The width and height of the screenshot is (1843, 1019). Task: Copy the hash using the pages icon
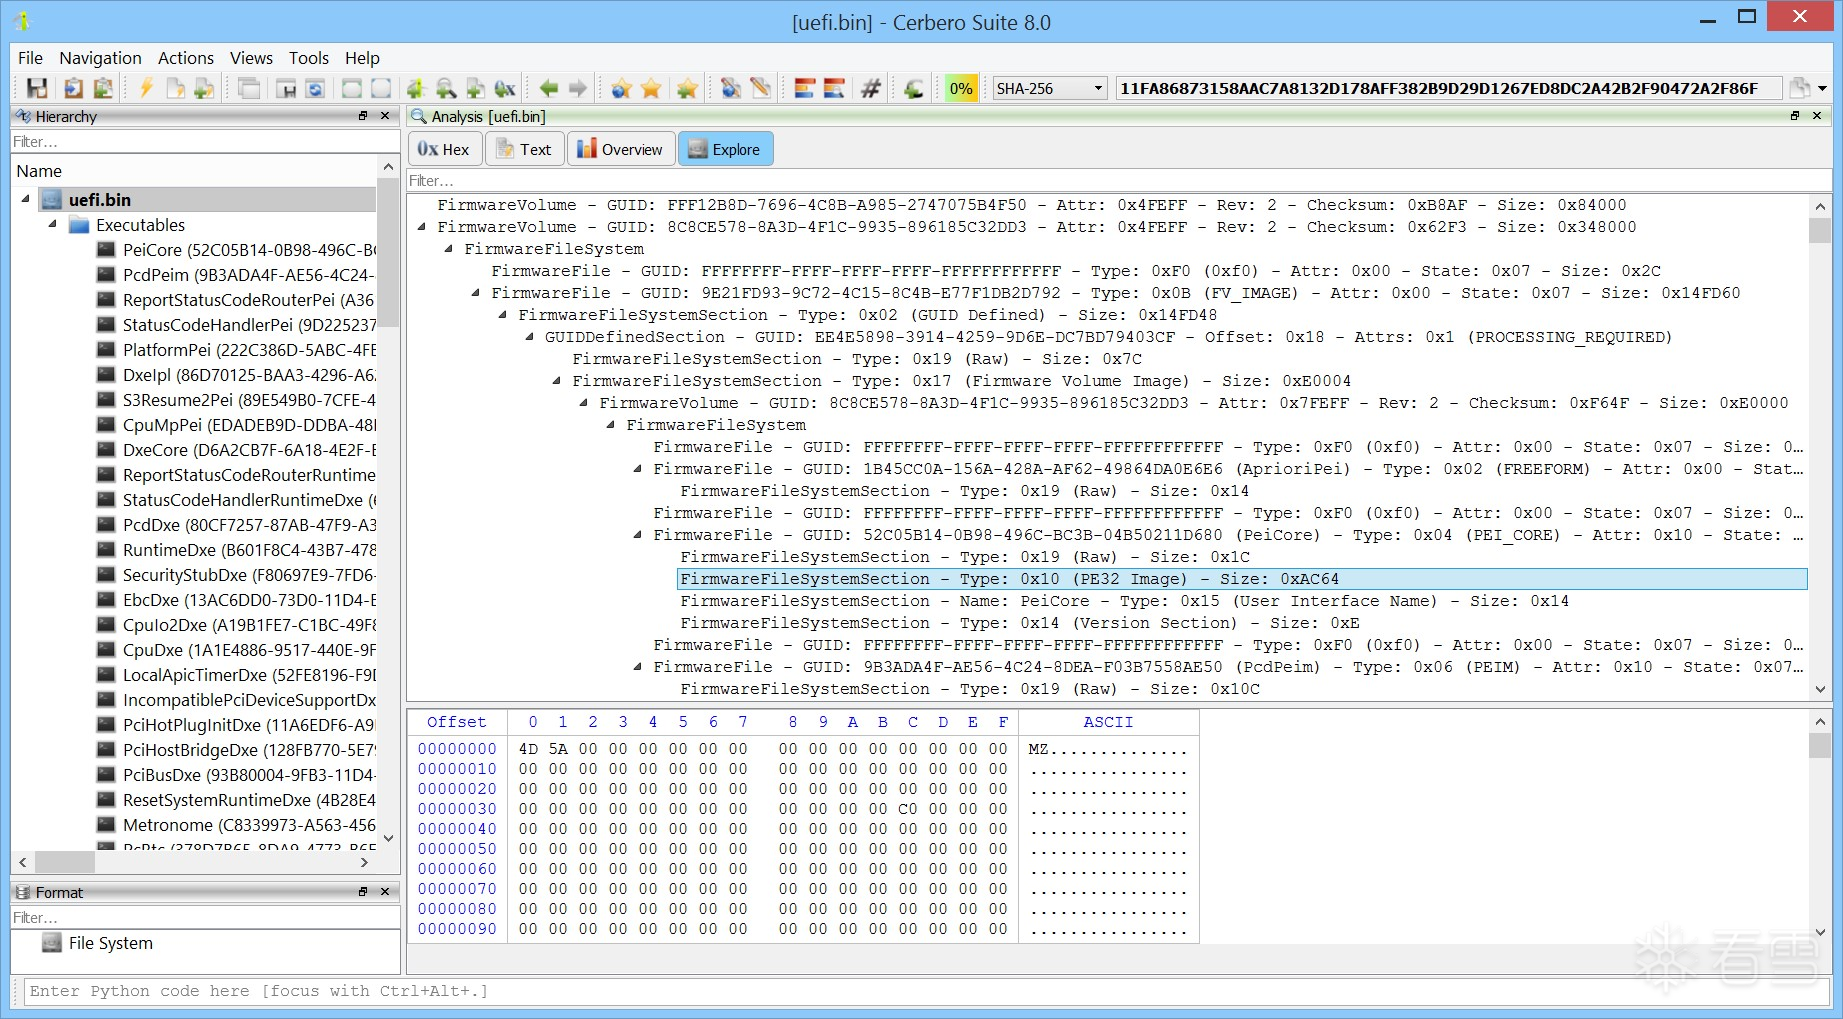coord(1799,88)
